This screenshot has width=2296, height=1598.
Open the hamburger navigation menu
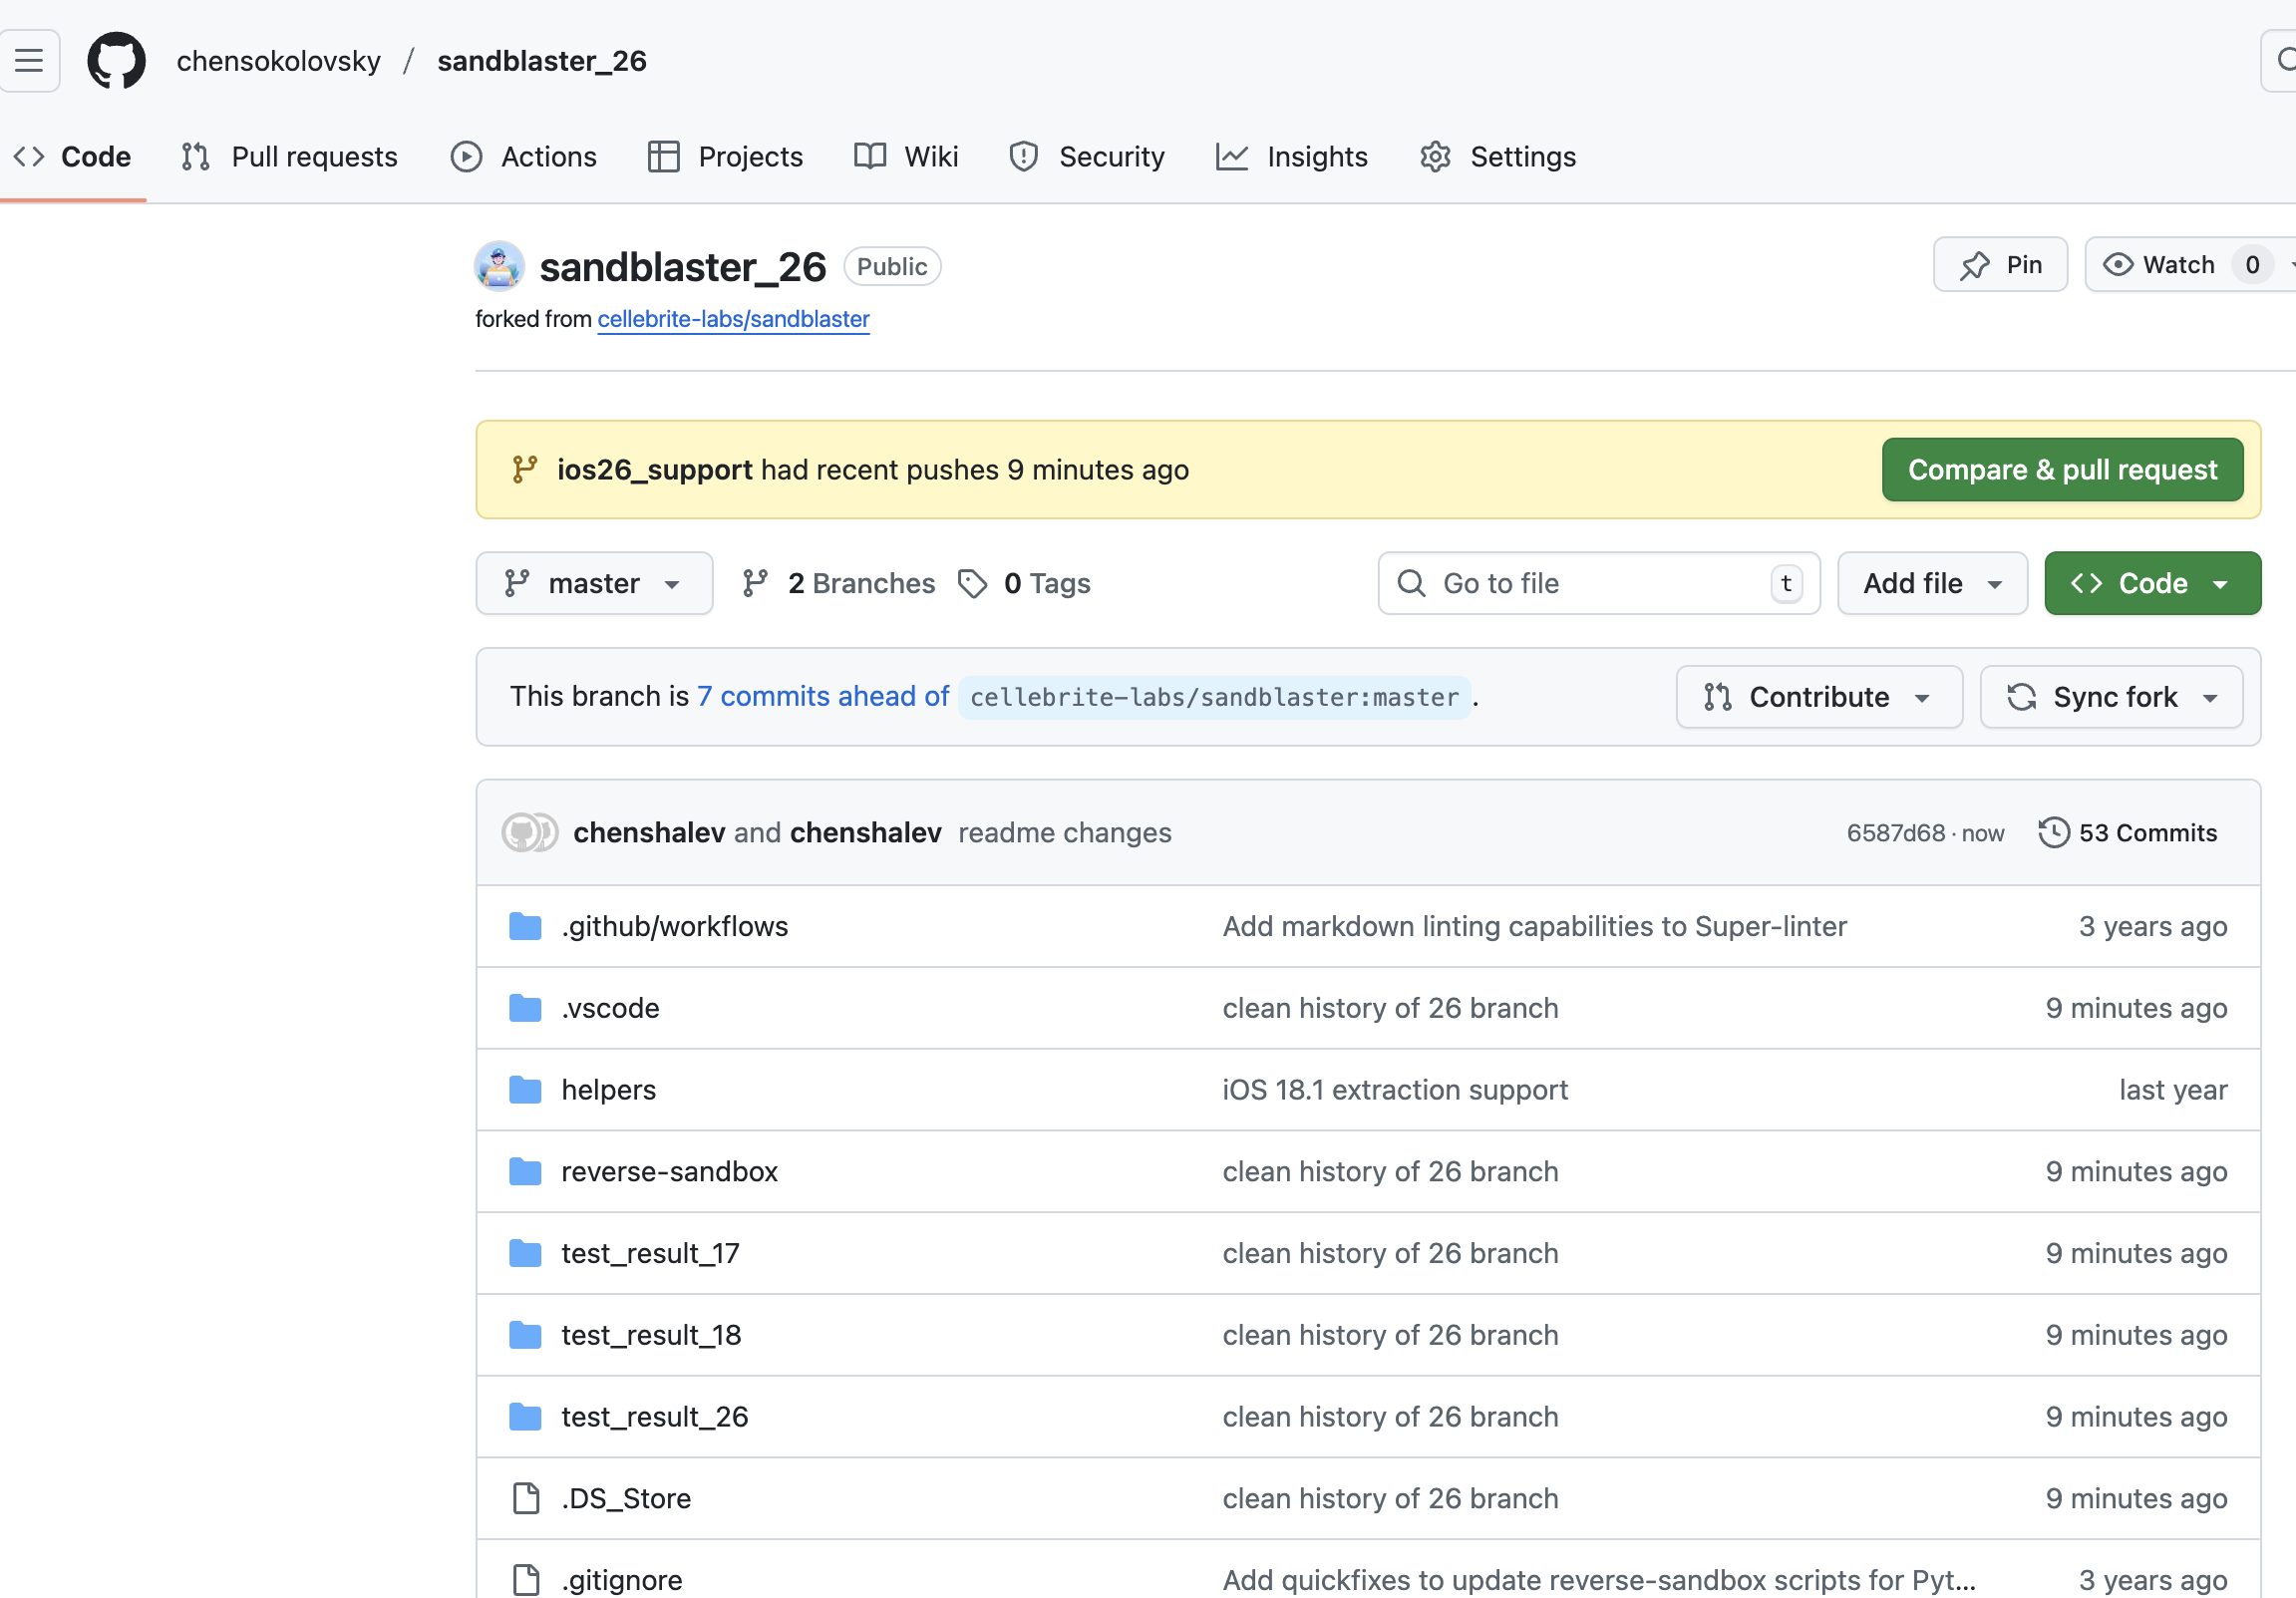[x=28, y=61]
